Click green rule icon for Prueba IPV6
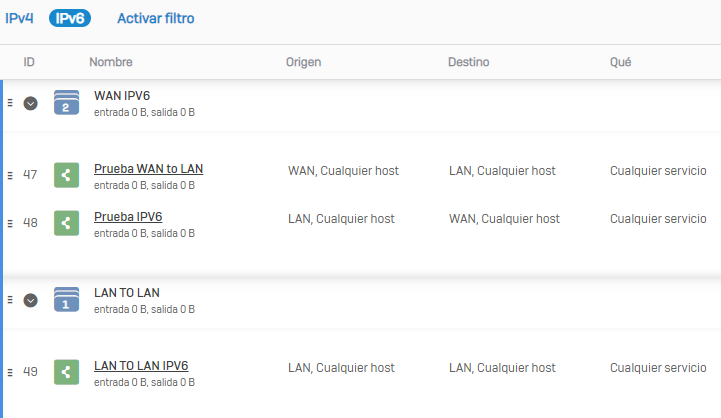Screen dimensions: 721x418 (66, 223)
